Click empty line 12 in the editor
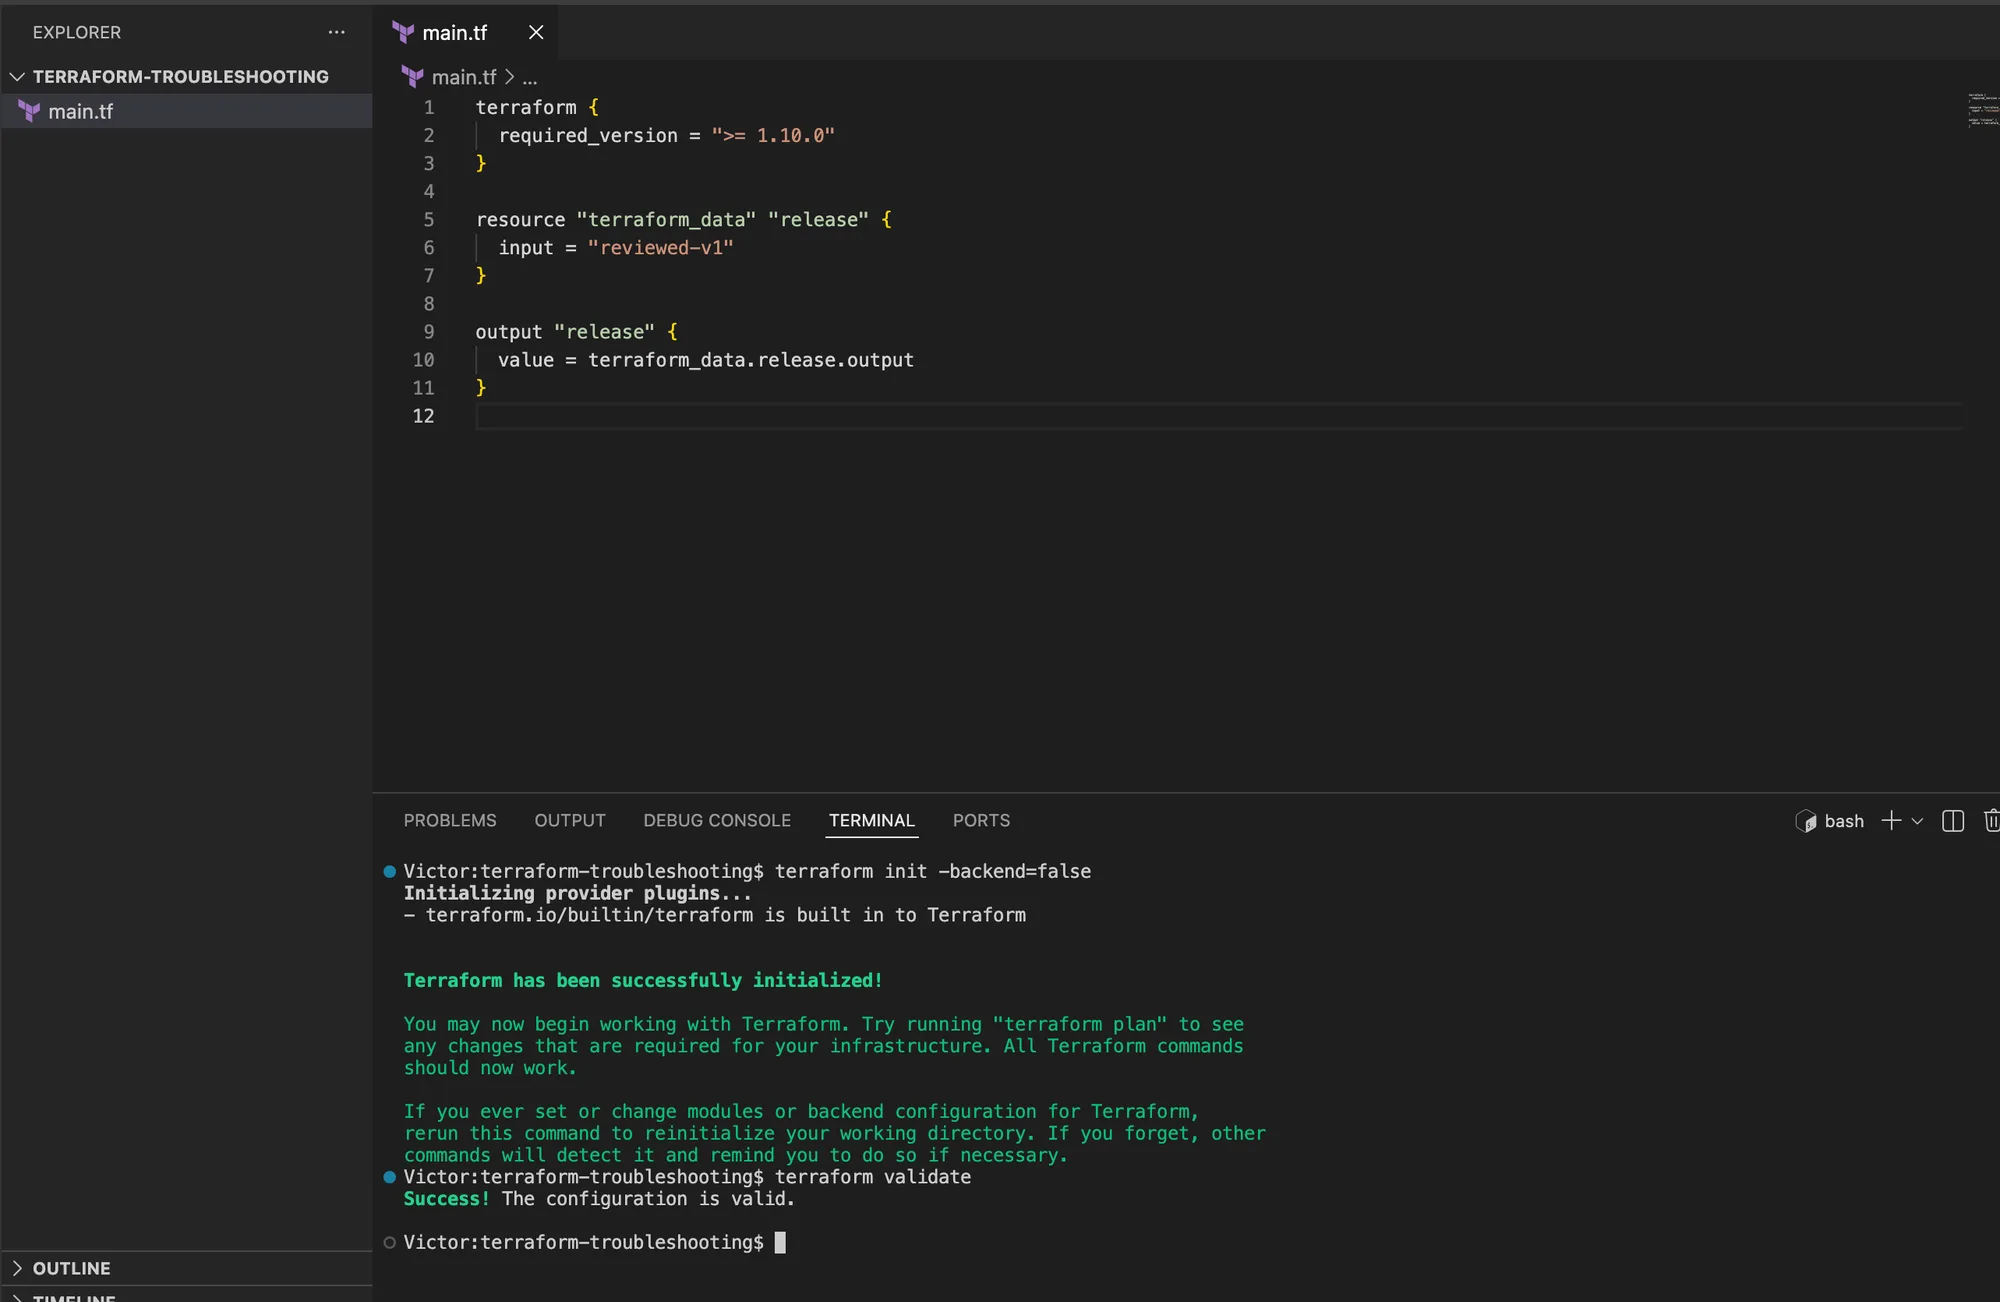 (x=1220, y=416)
